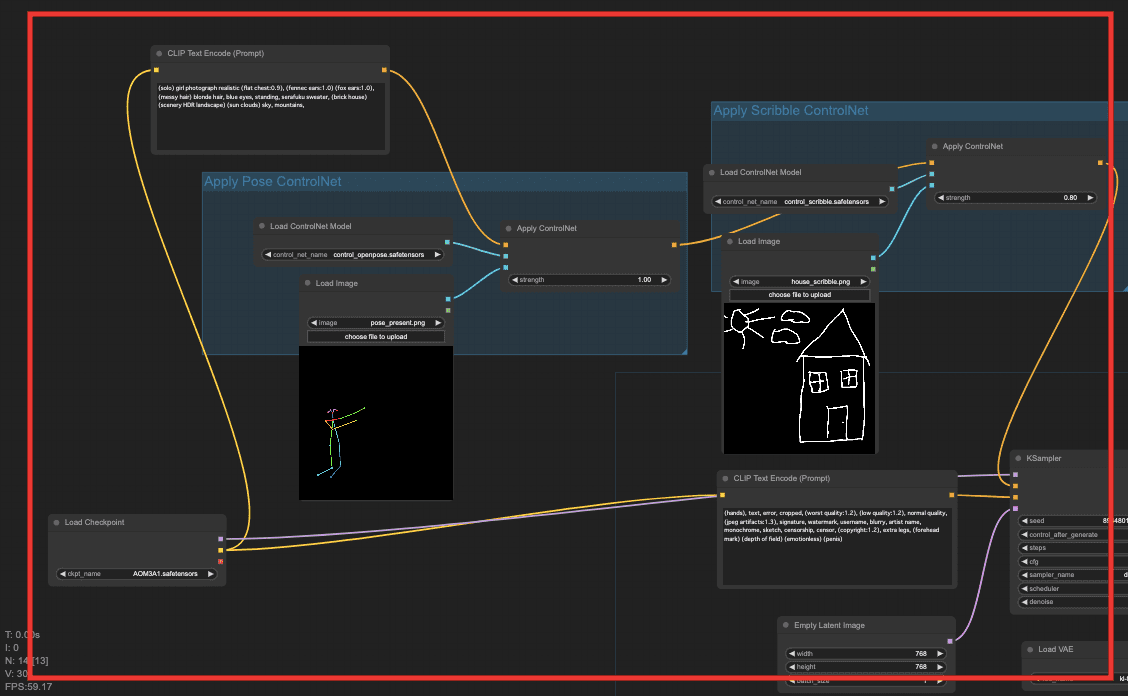The width and height of the screenshot is (1128, 696).
Task: Click the positive prompt text box
Action: click(270, 116)
